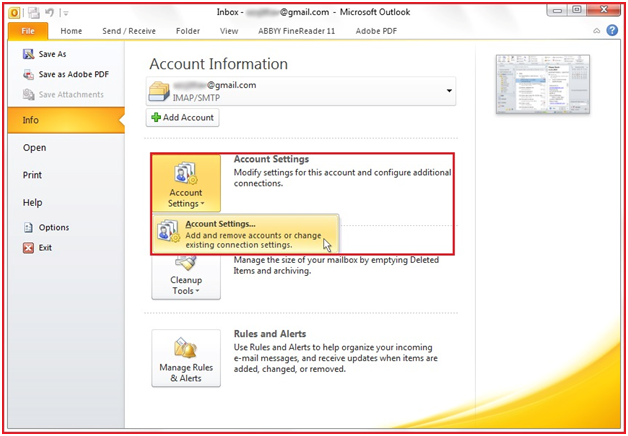
Task: Click the red Exit X icon
Action: 28,248
